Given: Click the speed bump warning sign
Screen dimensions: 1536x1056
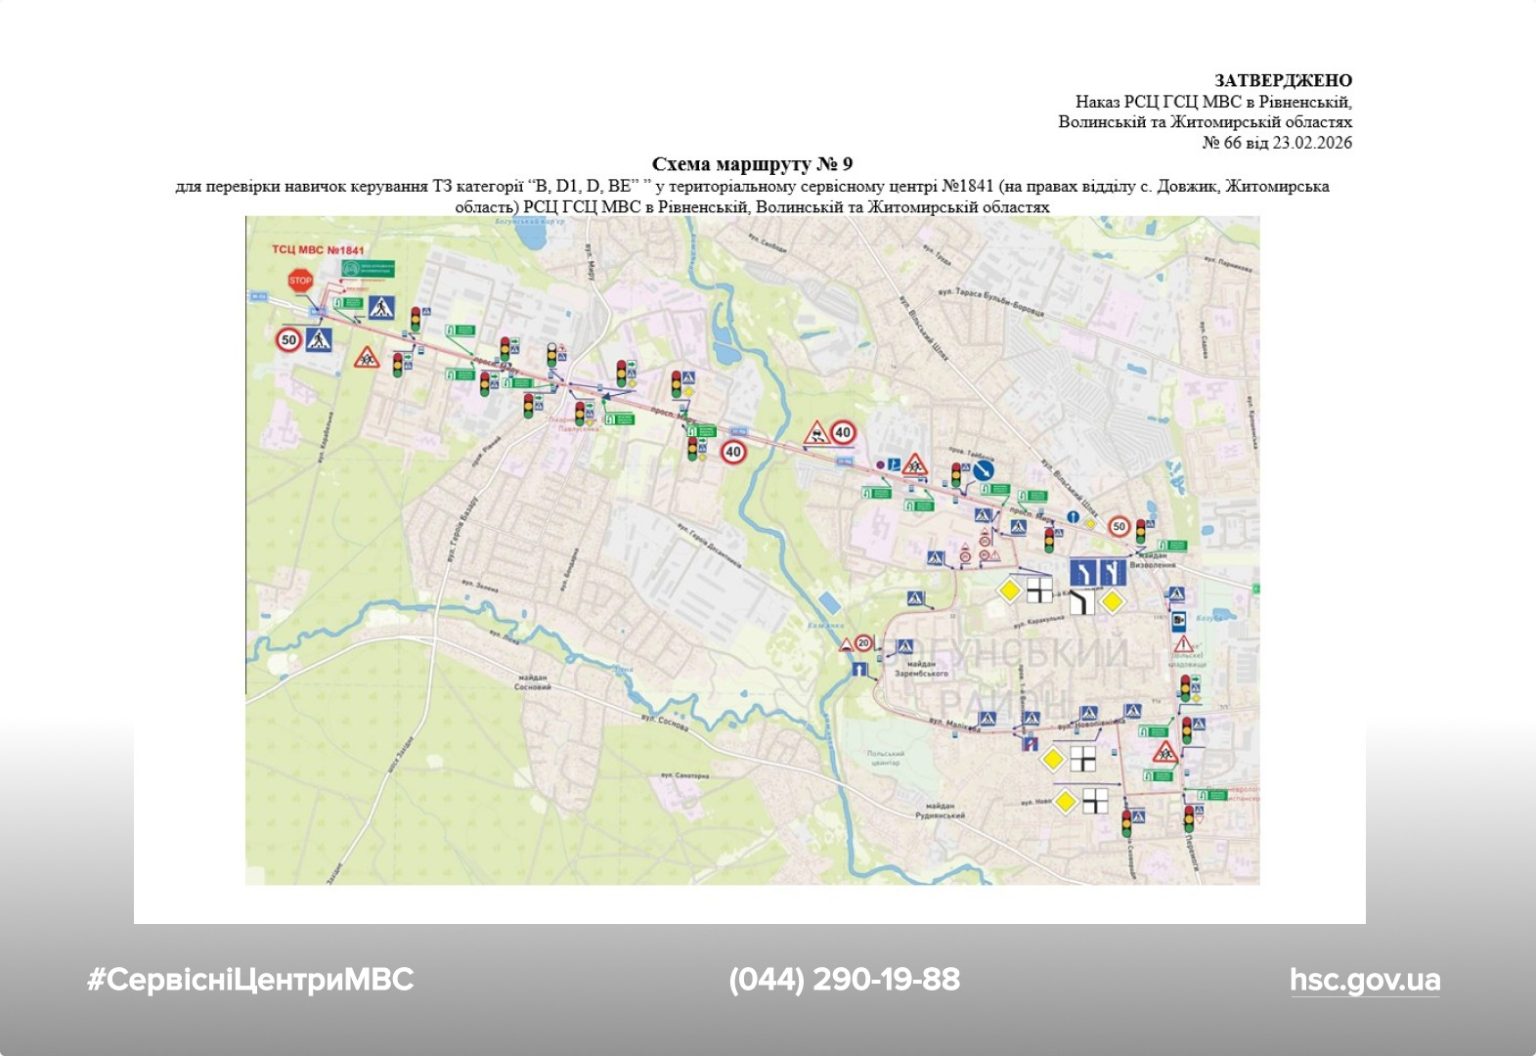Looking at the screenshot, I should 845,646.
